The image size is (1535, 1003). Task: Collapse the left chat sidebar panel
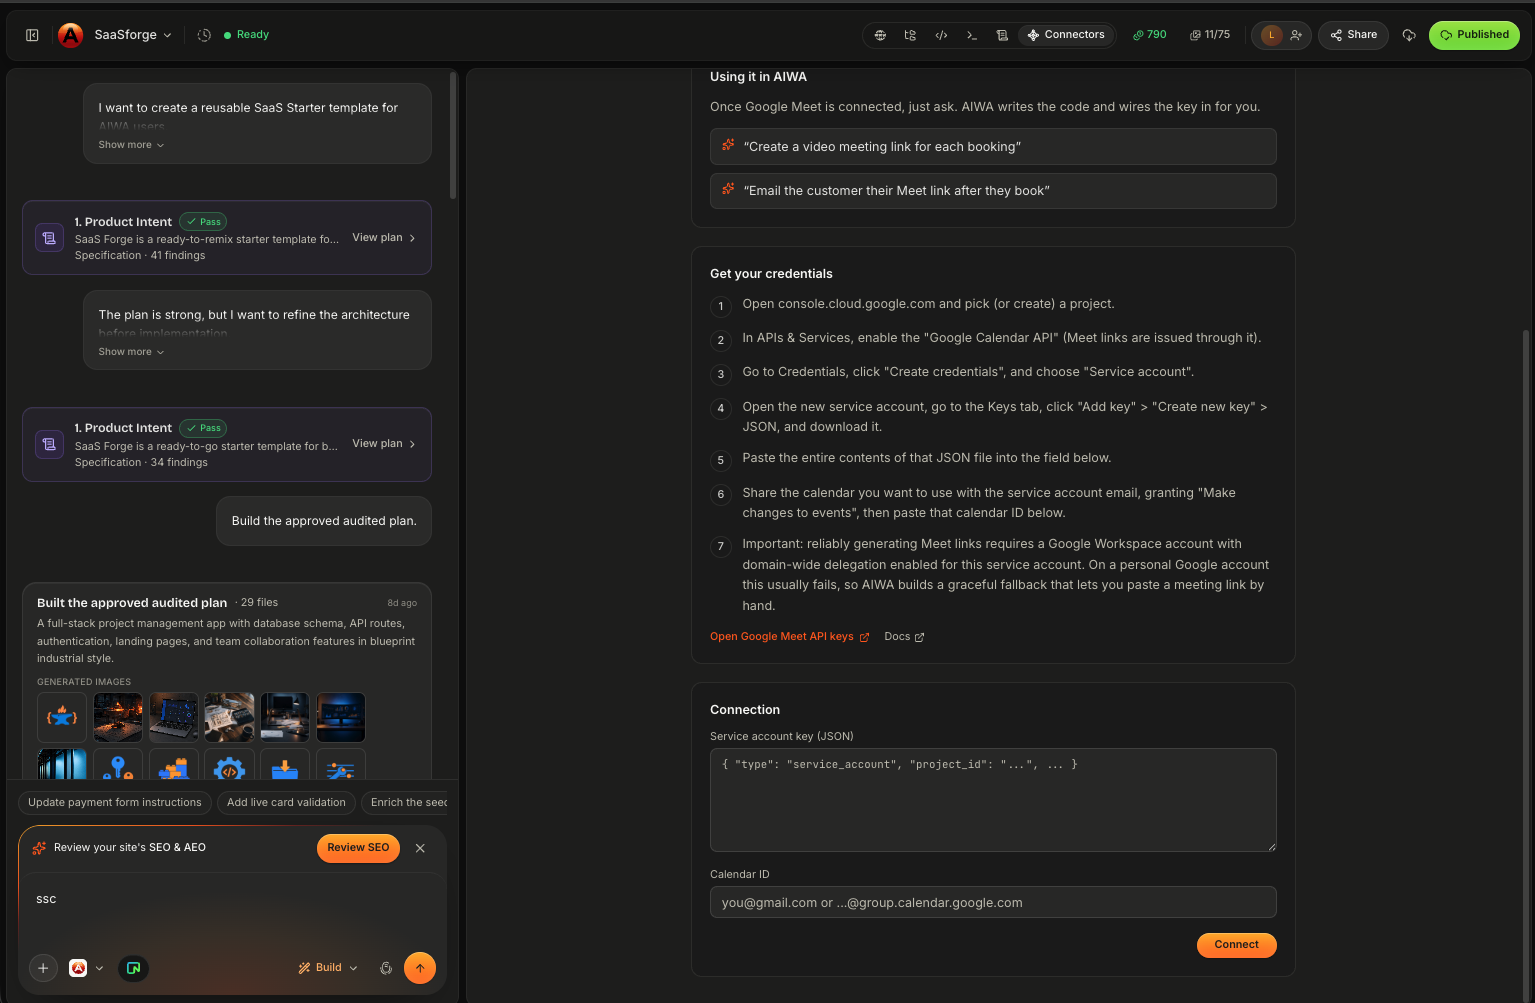(x=32, y=35)
